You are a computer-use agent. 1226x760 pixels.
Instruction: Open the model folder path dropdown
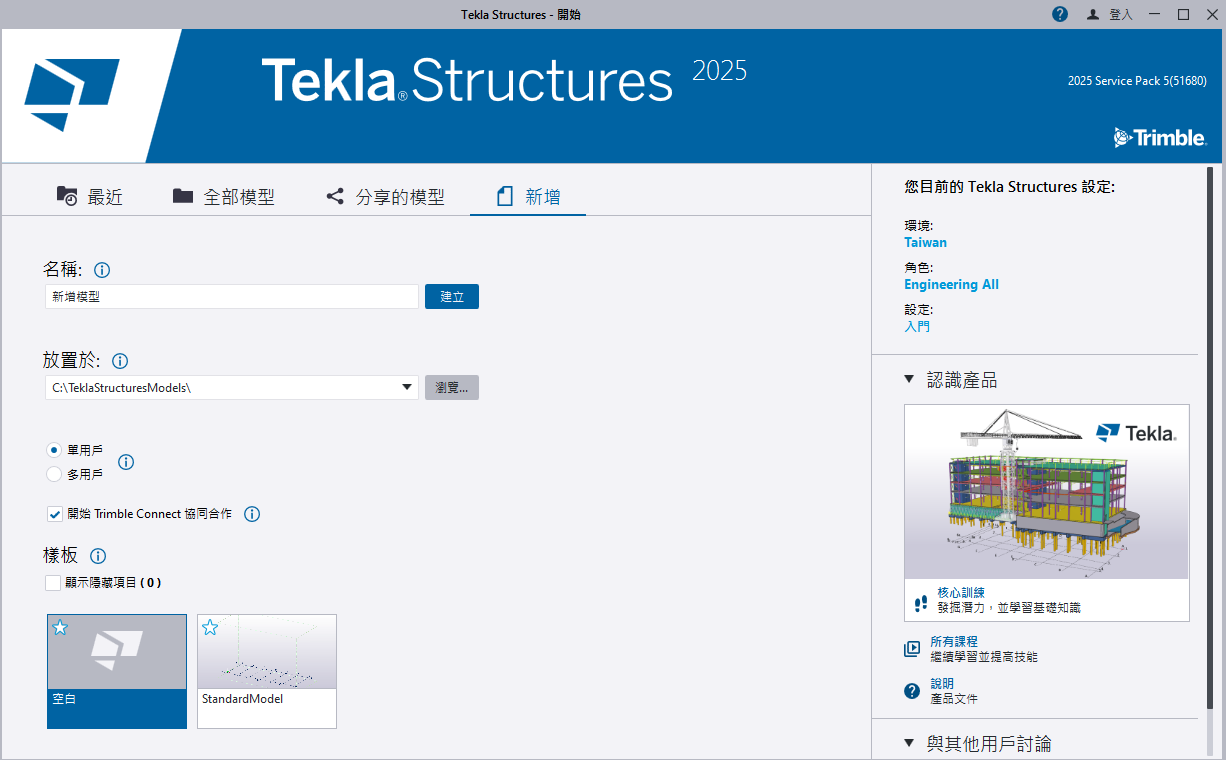(x=407, y=387)
